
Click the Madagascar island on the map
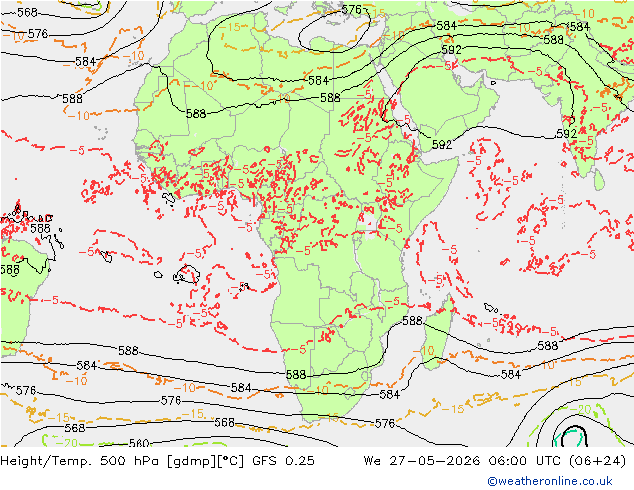pos(439,334)
